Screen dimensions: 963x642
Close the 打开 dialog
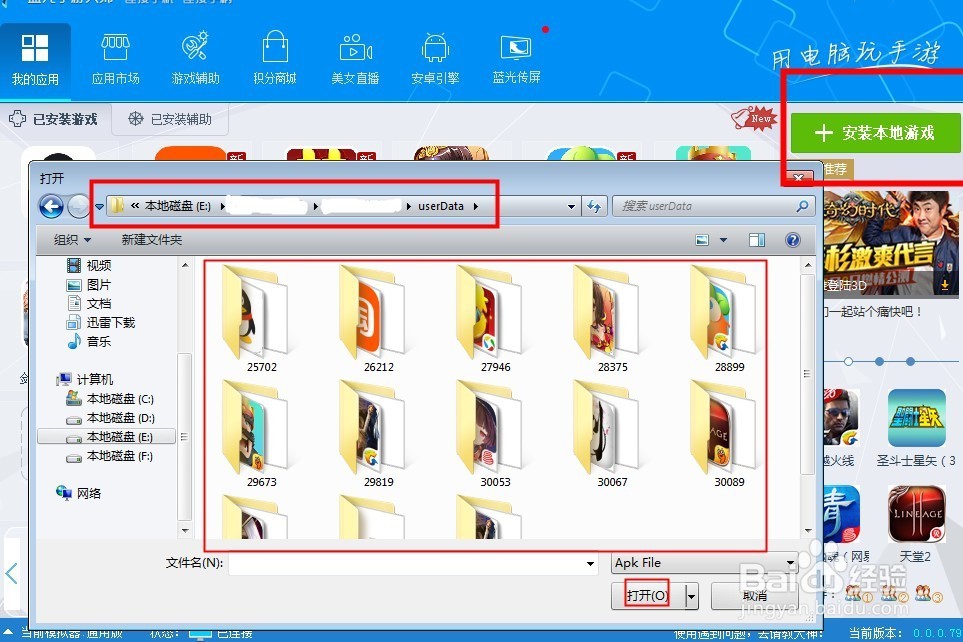click(x=798, y=178)
